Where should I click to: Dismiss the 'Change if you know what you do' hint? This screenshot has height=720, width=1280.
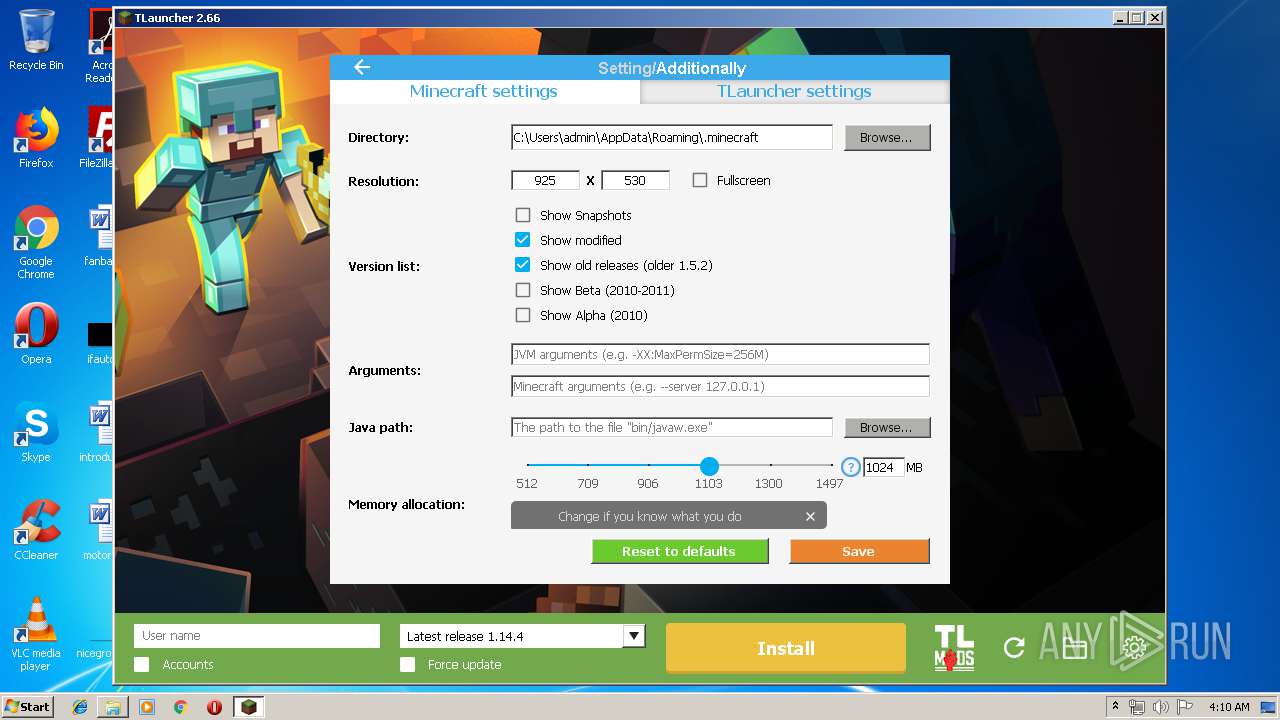tap(810, 516)
